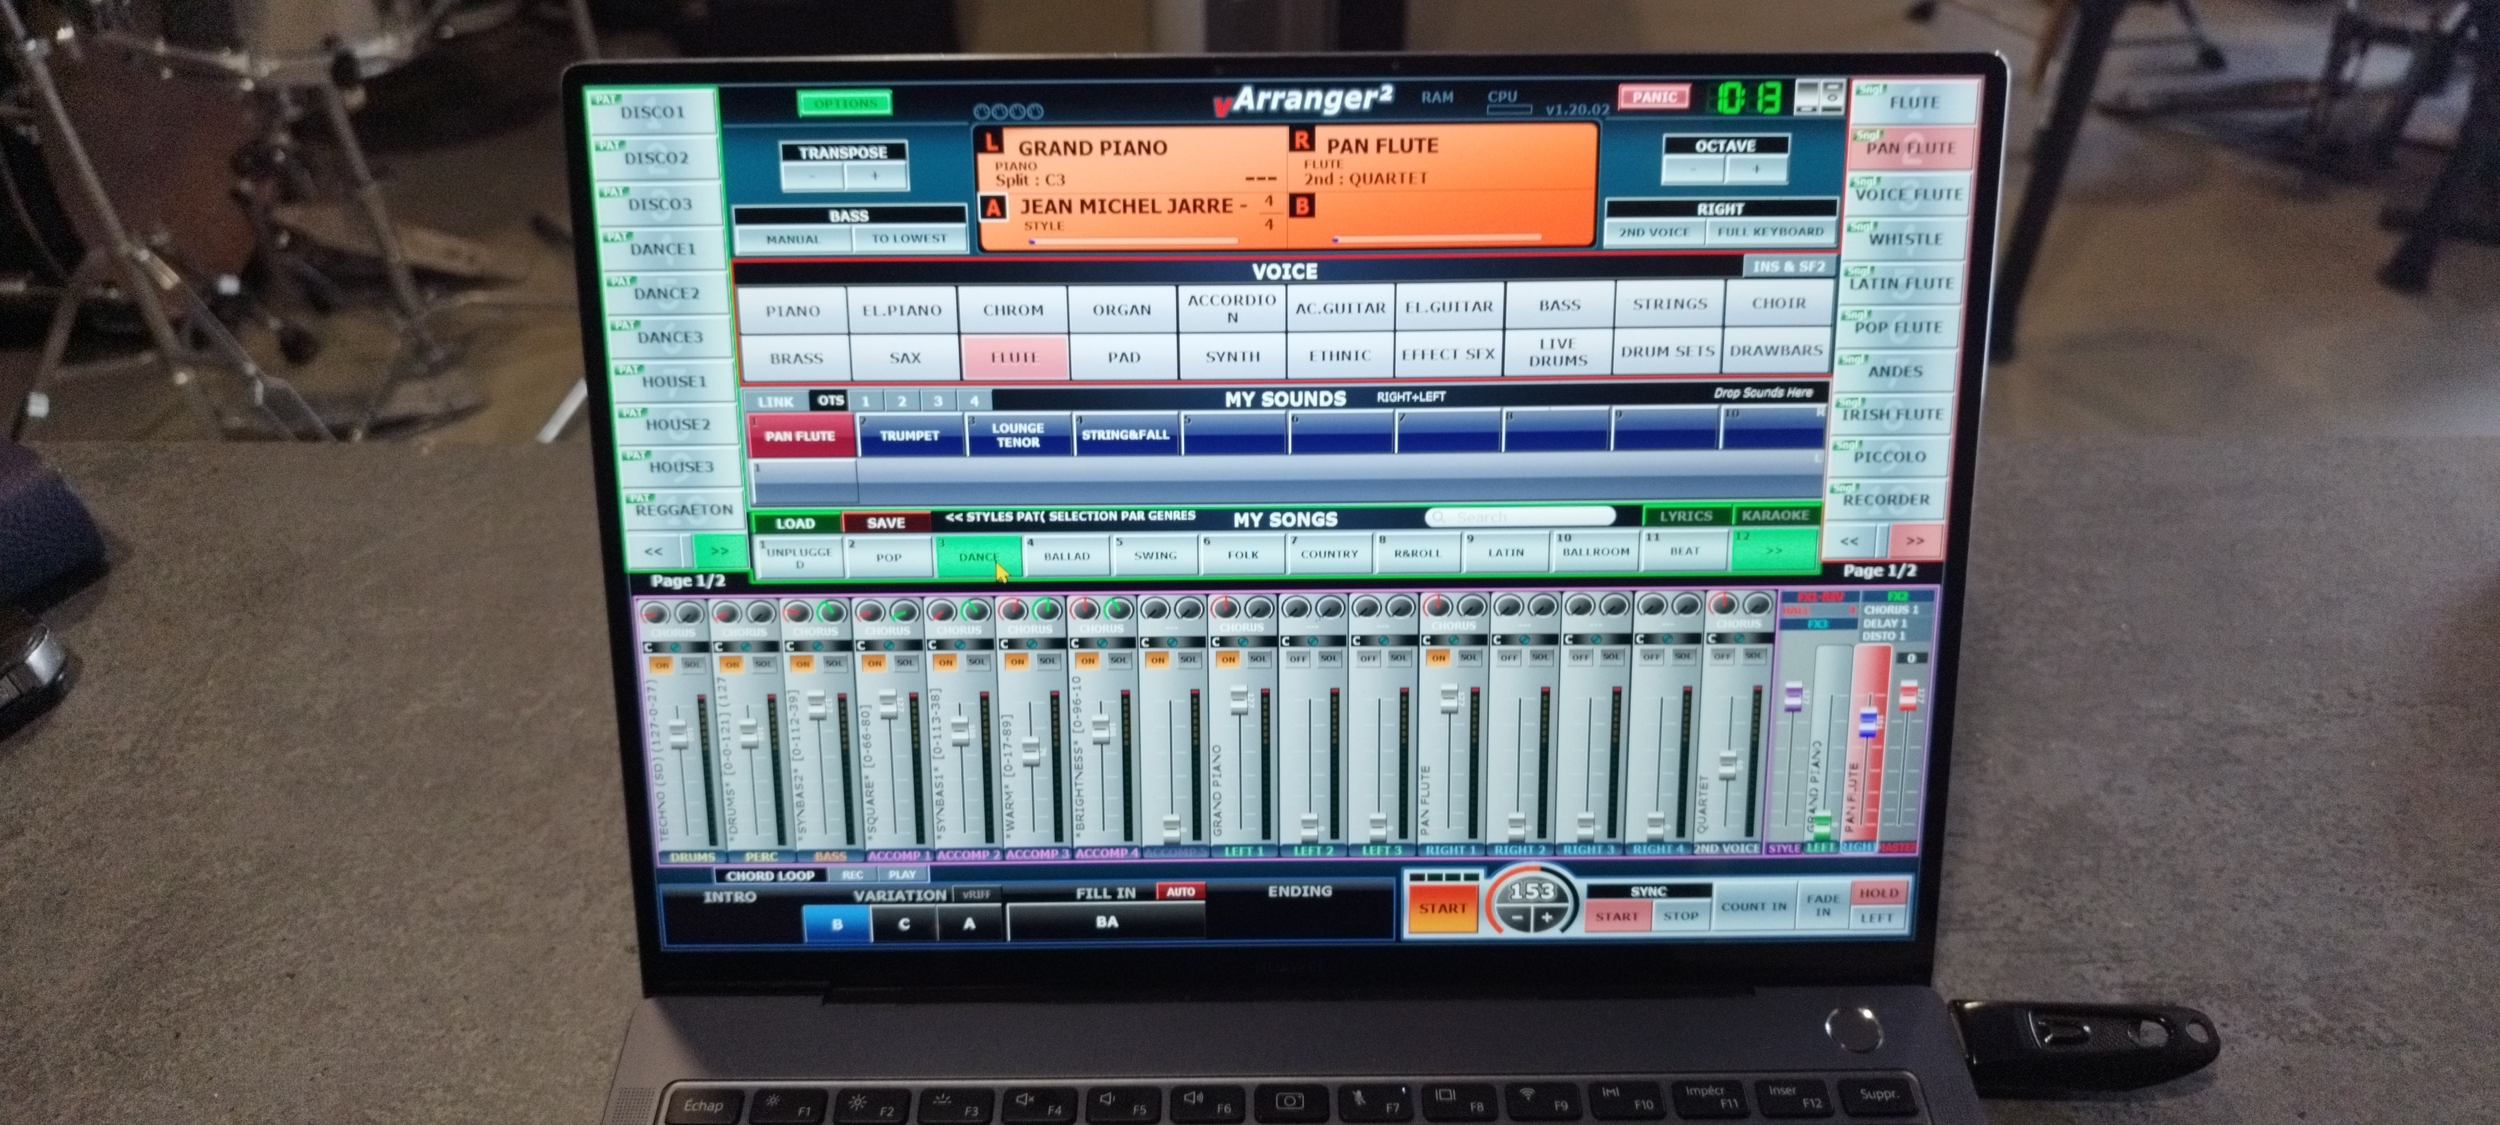Viewport: 2500px width, 1125px height.
Task: Switch to the INS & SF2 tab
Action: tap(1789, 267)
